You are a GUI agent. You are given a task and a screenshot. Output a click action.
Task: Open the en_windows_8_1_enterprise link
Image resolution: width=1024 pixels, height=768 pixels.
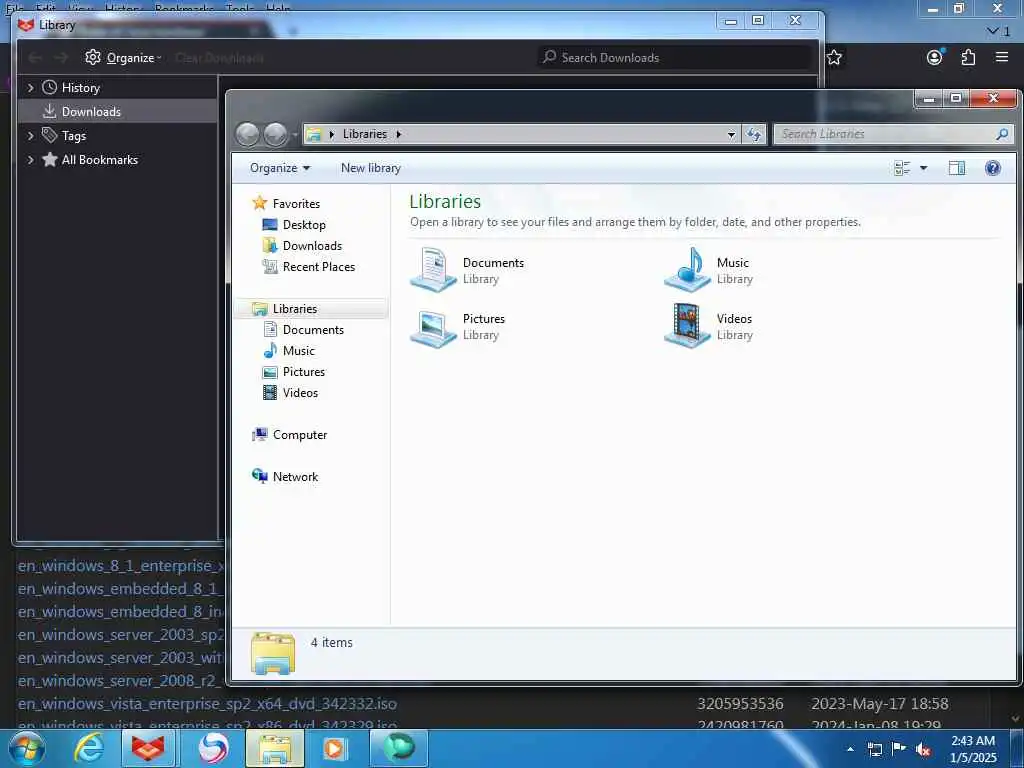tap(121, 566)
